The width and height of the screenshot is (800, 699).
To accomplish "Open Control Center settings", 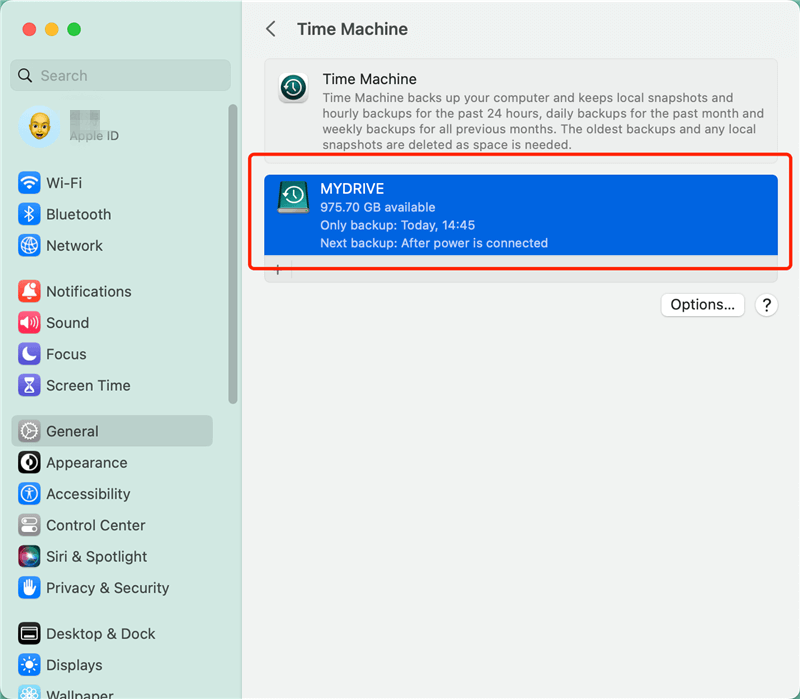I will click(x=93, y=525).
